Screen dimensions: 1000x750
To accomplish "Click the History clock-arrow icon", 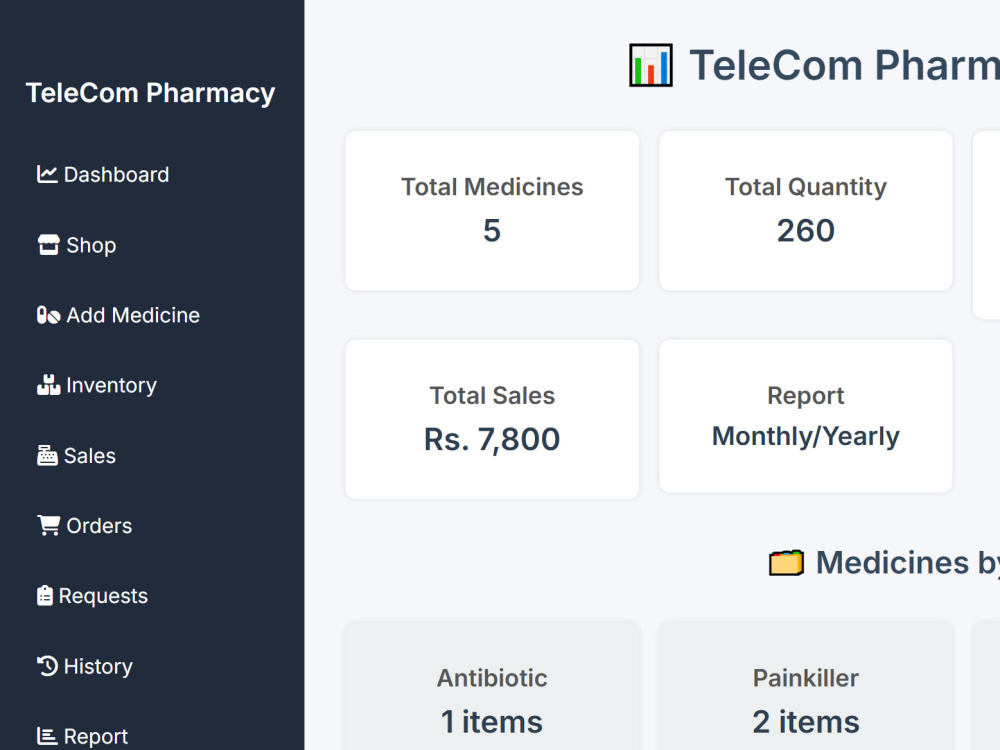I will point(47,666).
